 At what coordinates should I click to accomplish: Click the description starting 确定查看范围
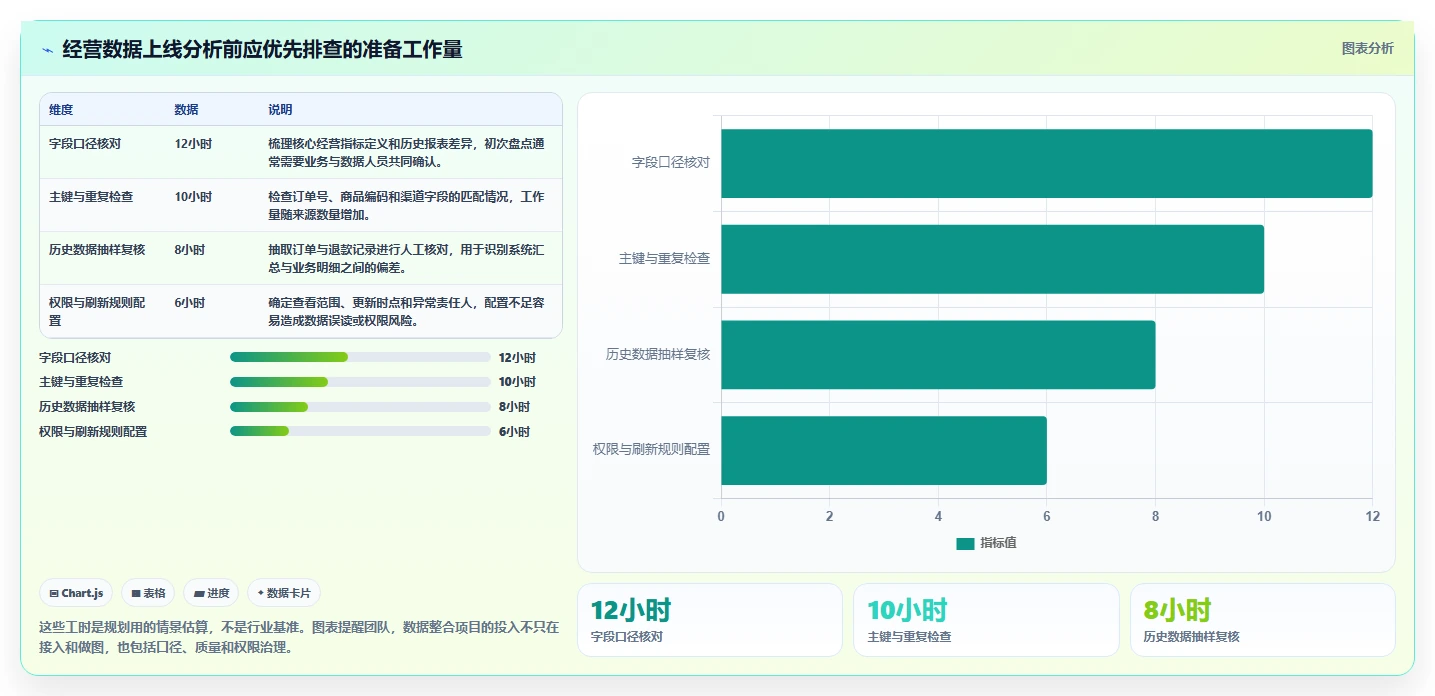click(x=407, y=311)
